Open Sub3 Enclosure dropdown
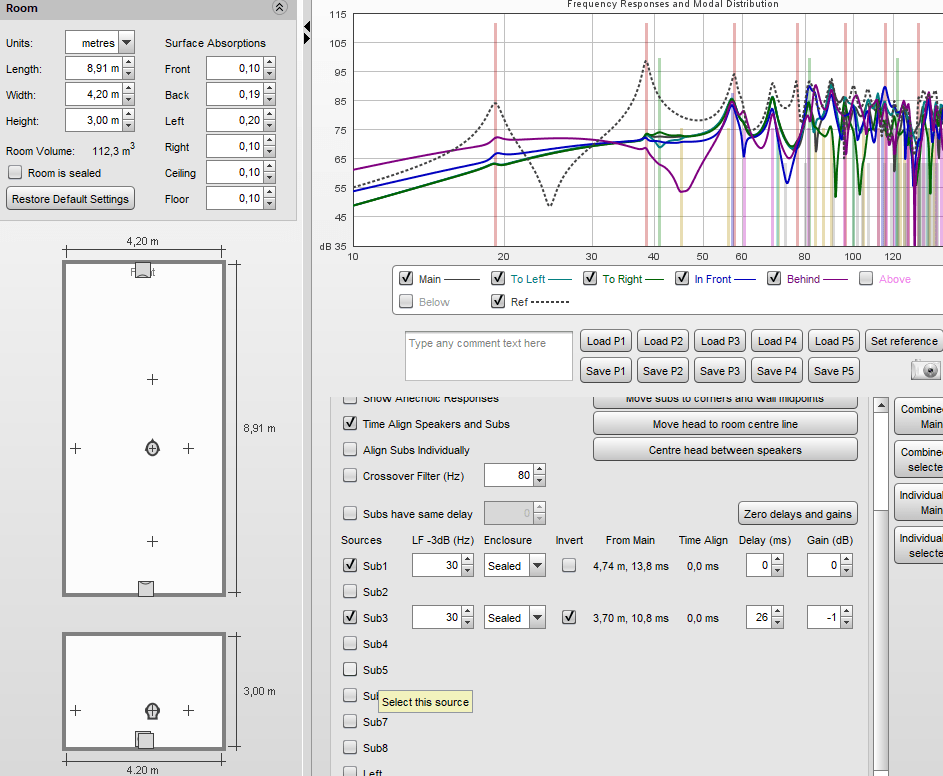The height and width of the screenshot is (776, 943). click(x=538, y=617)
